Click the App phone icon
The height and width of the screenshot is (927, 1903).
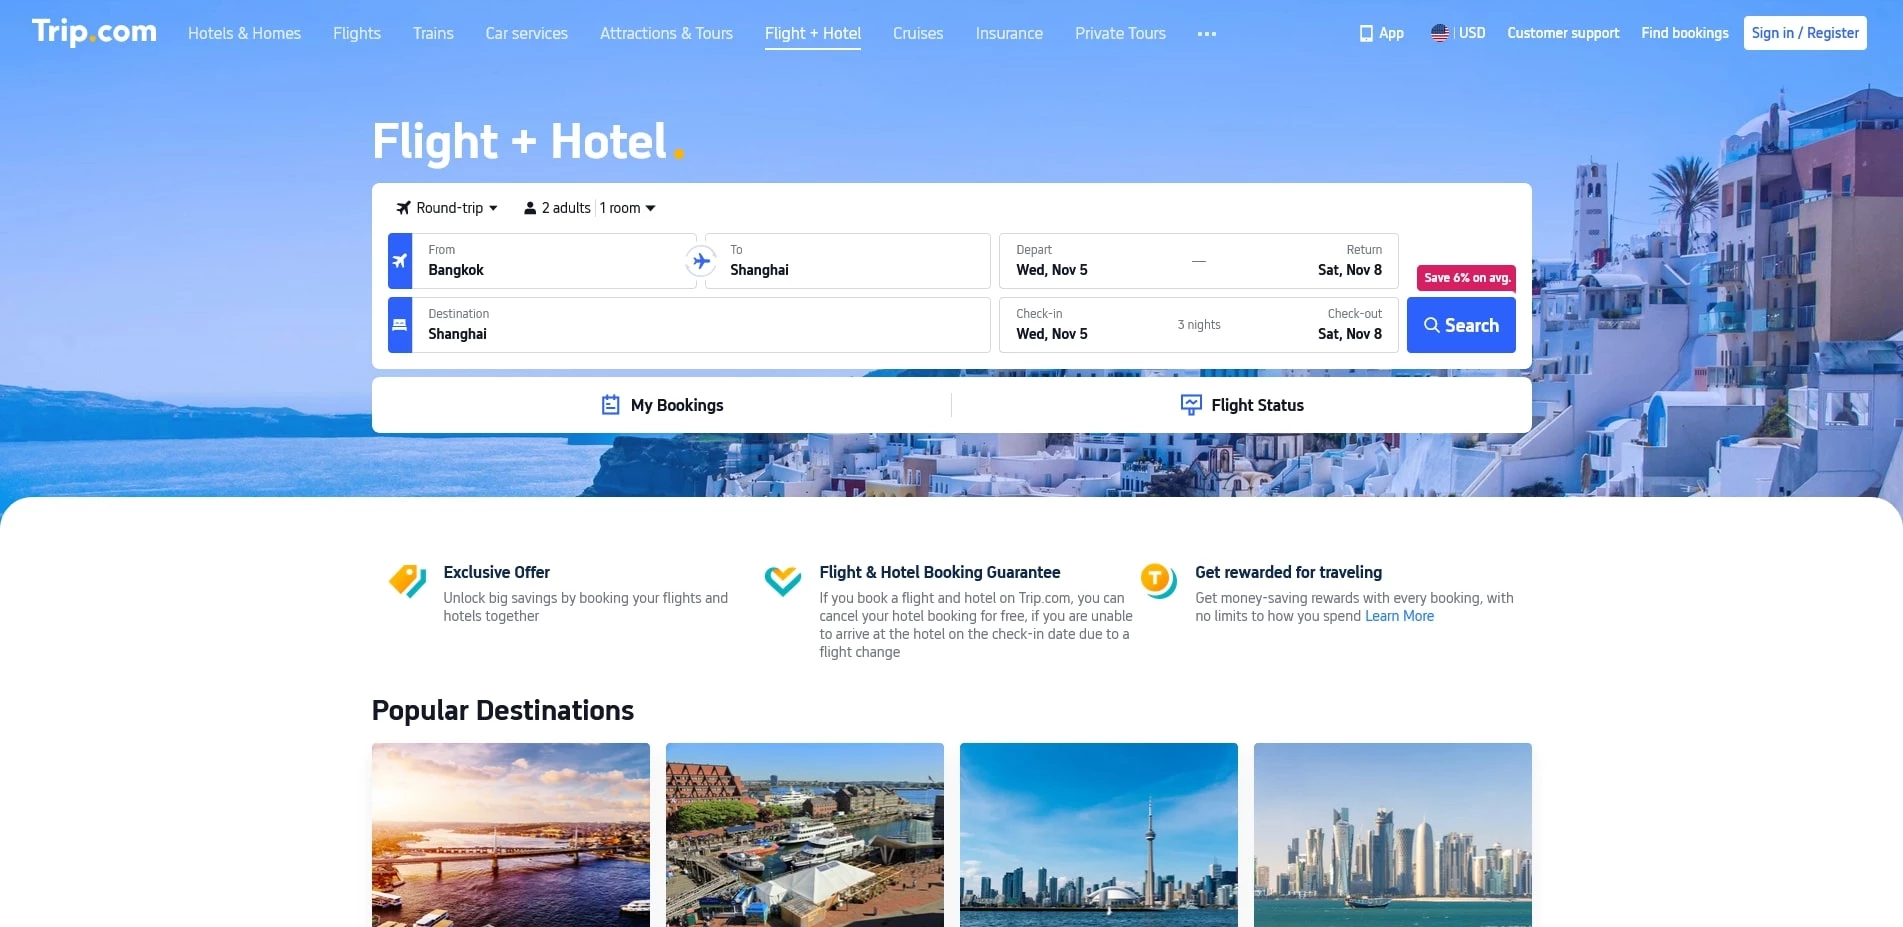[1366, 33]
